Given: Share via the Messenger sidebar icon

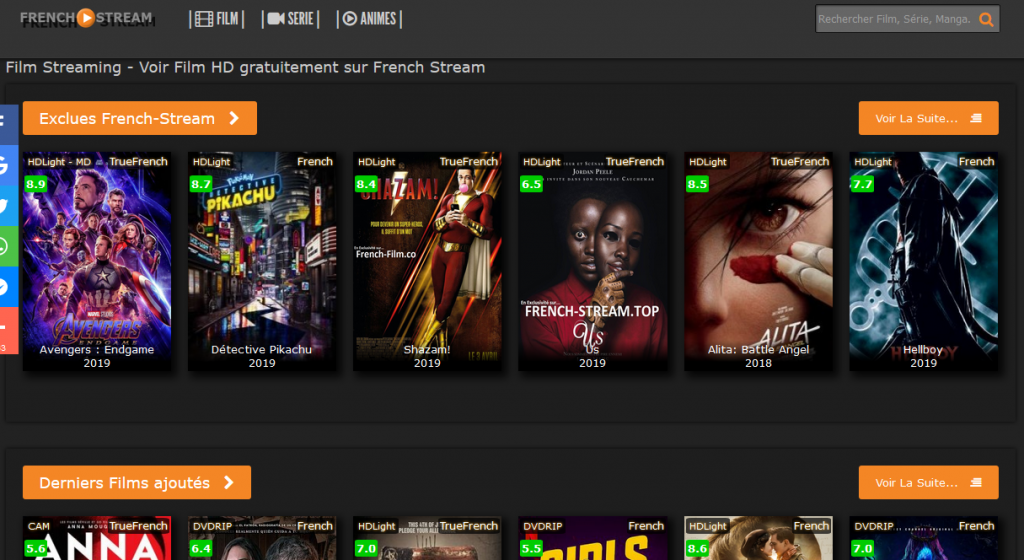Looking at the screenshot, I should (x=5, y=287).
